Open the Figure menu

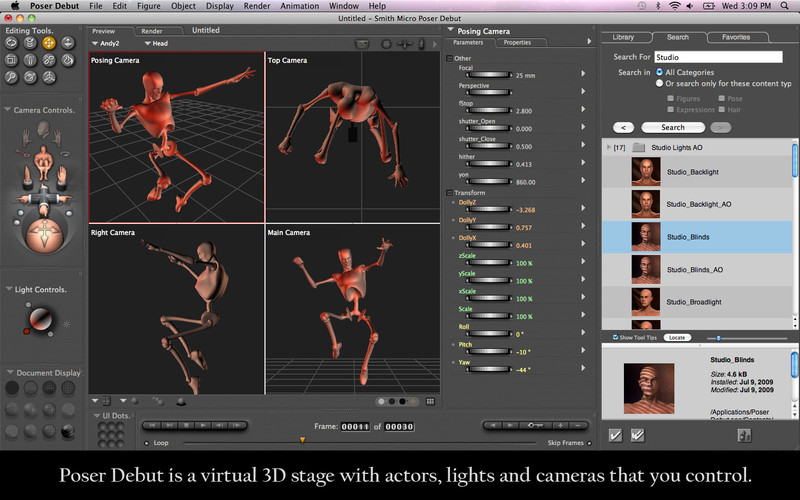tap(148, 6)
